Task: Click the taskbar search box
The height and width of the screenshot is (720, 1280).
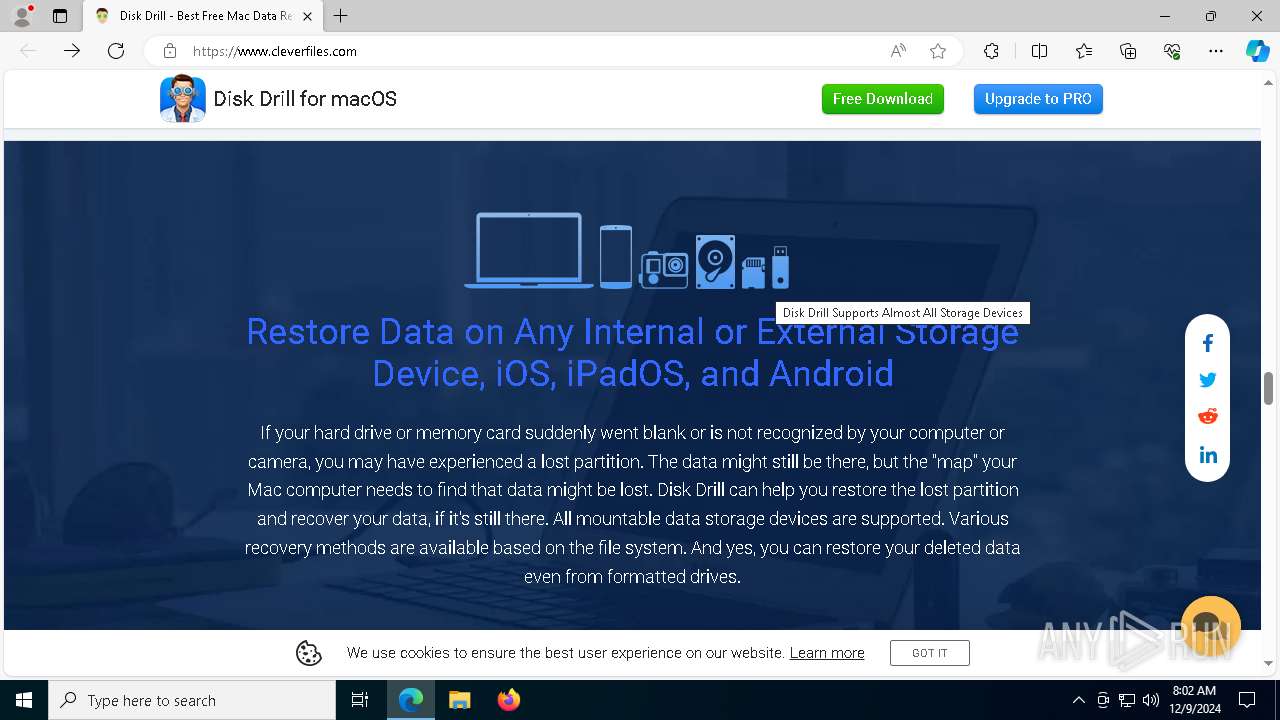Action: (192, 700)
